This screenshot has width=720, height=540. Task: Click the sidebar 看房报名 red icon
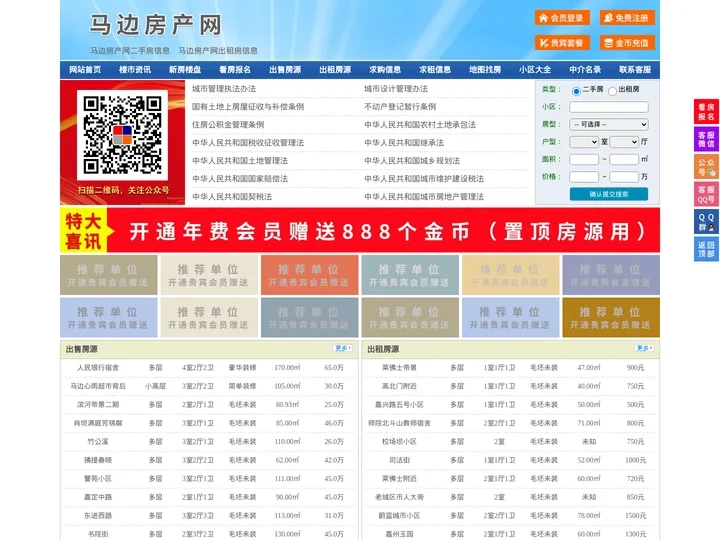706,112
